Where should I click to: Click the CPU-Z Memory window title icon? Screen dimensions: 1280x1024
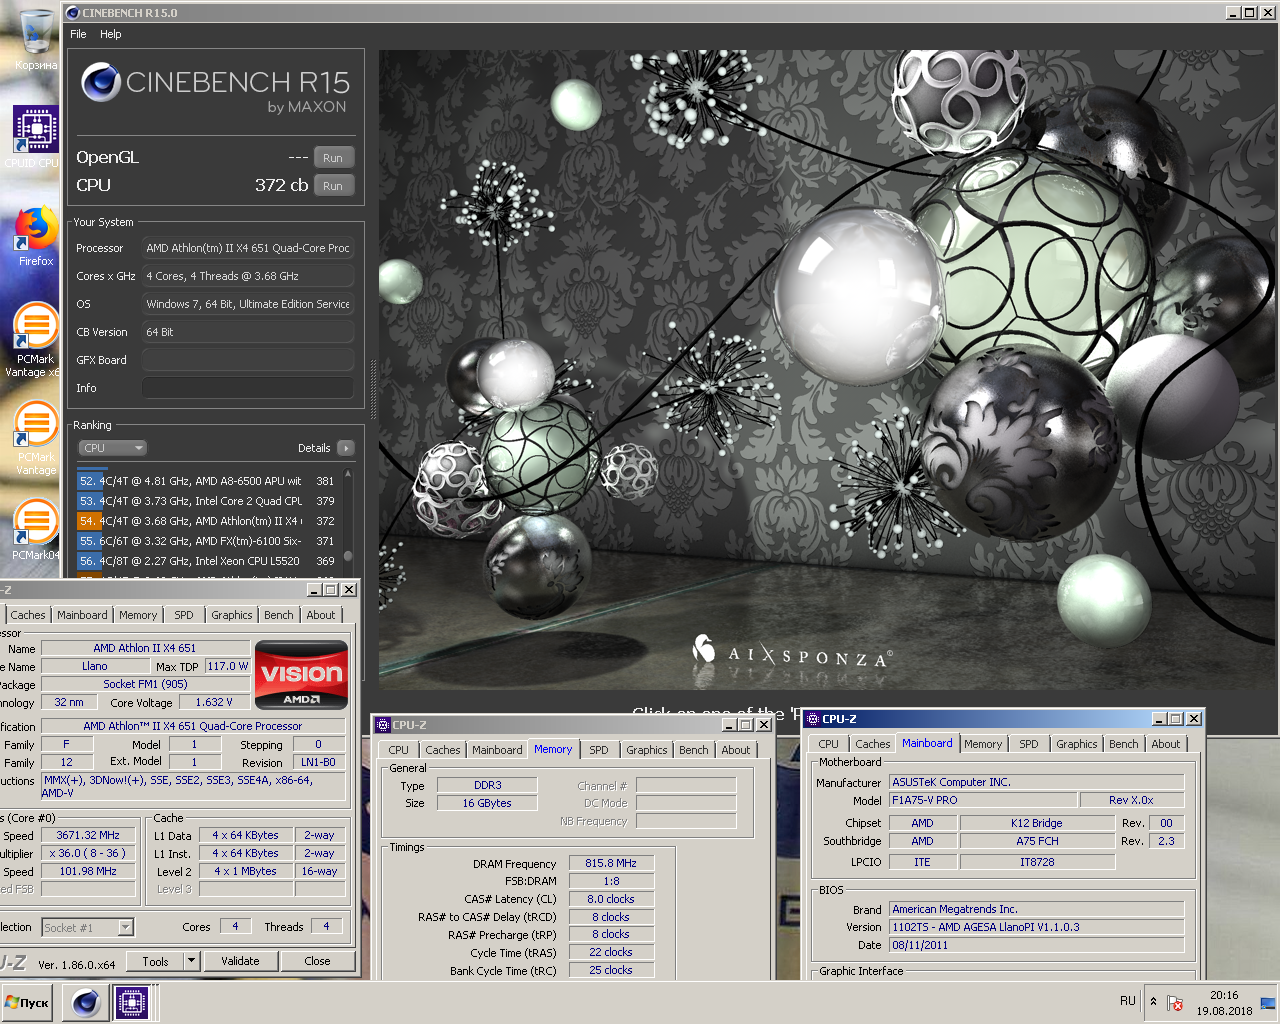(x=382, y=725)
